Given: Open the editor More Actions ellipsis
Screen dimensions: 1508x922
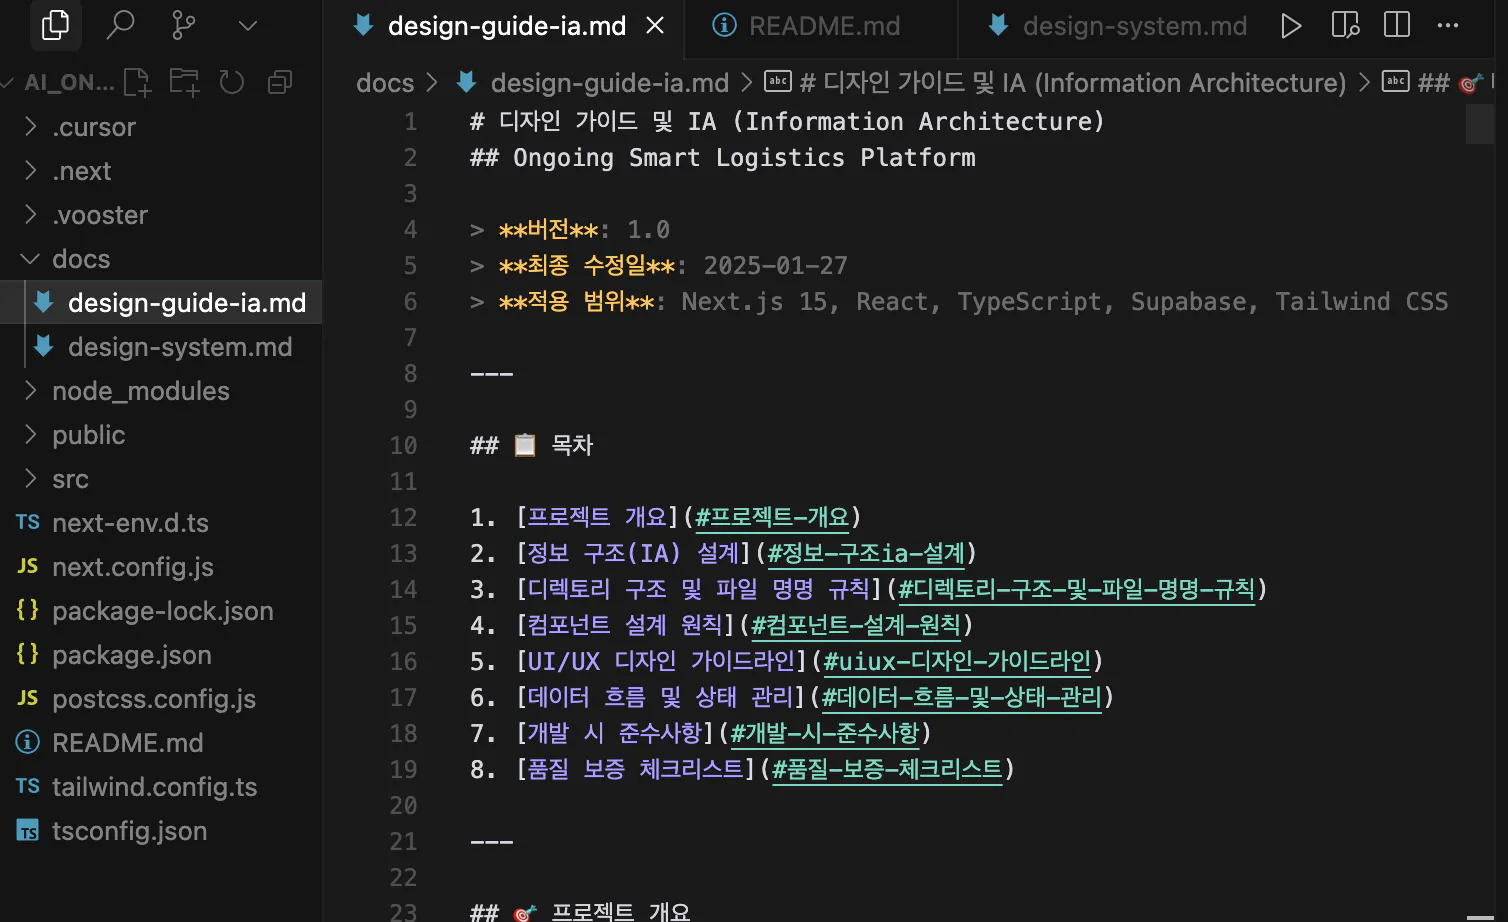Looking at the screenshot, I should [1448, 26].
